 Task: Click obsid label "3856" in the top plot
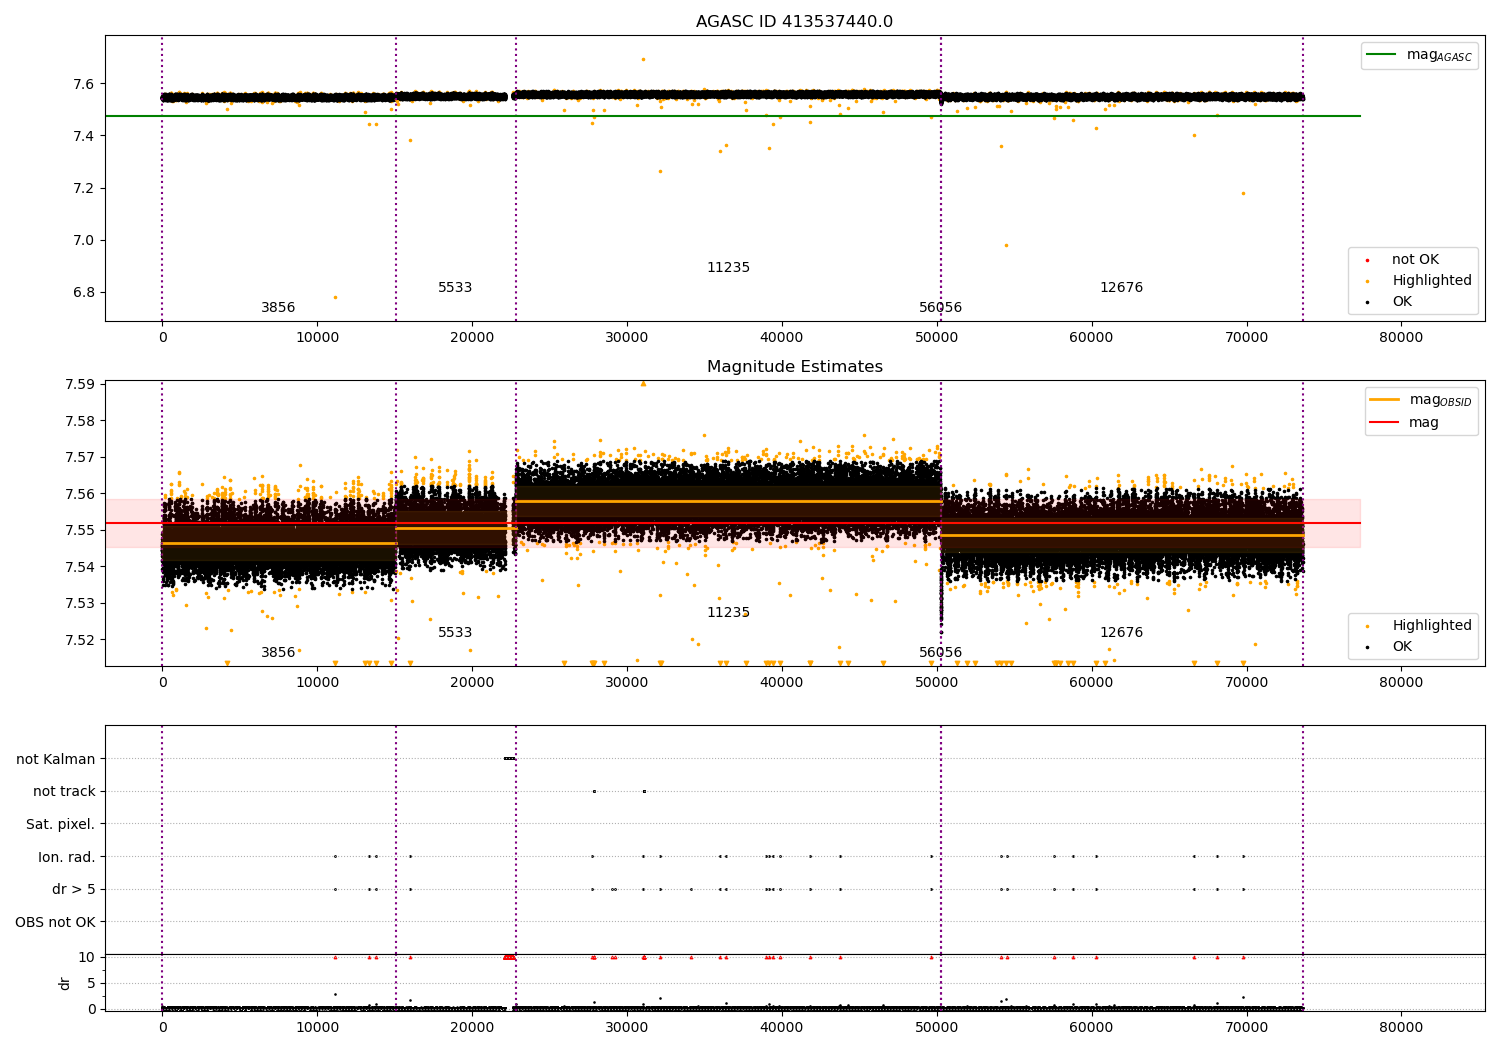(278, 308)
